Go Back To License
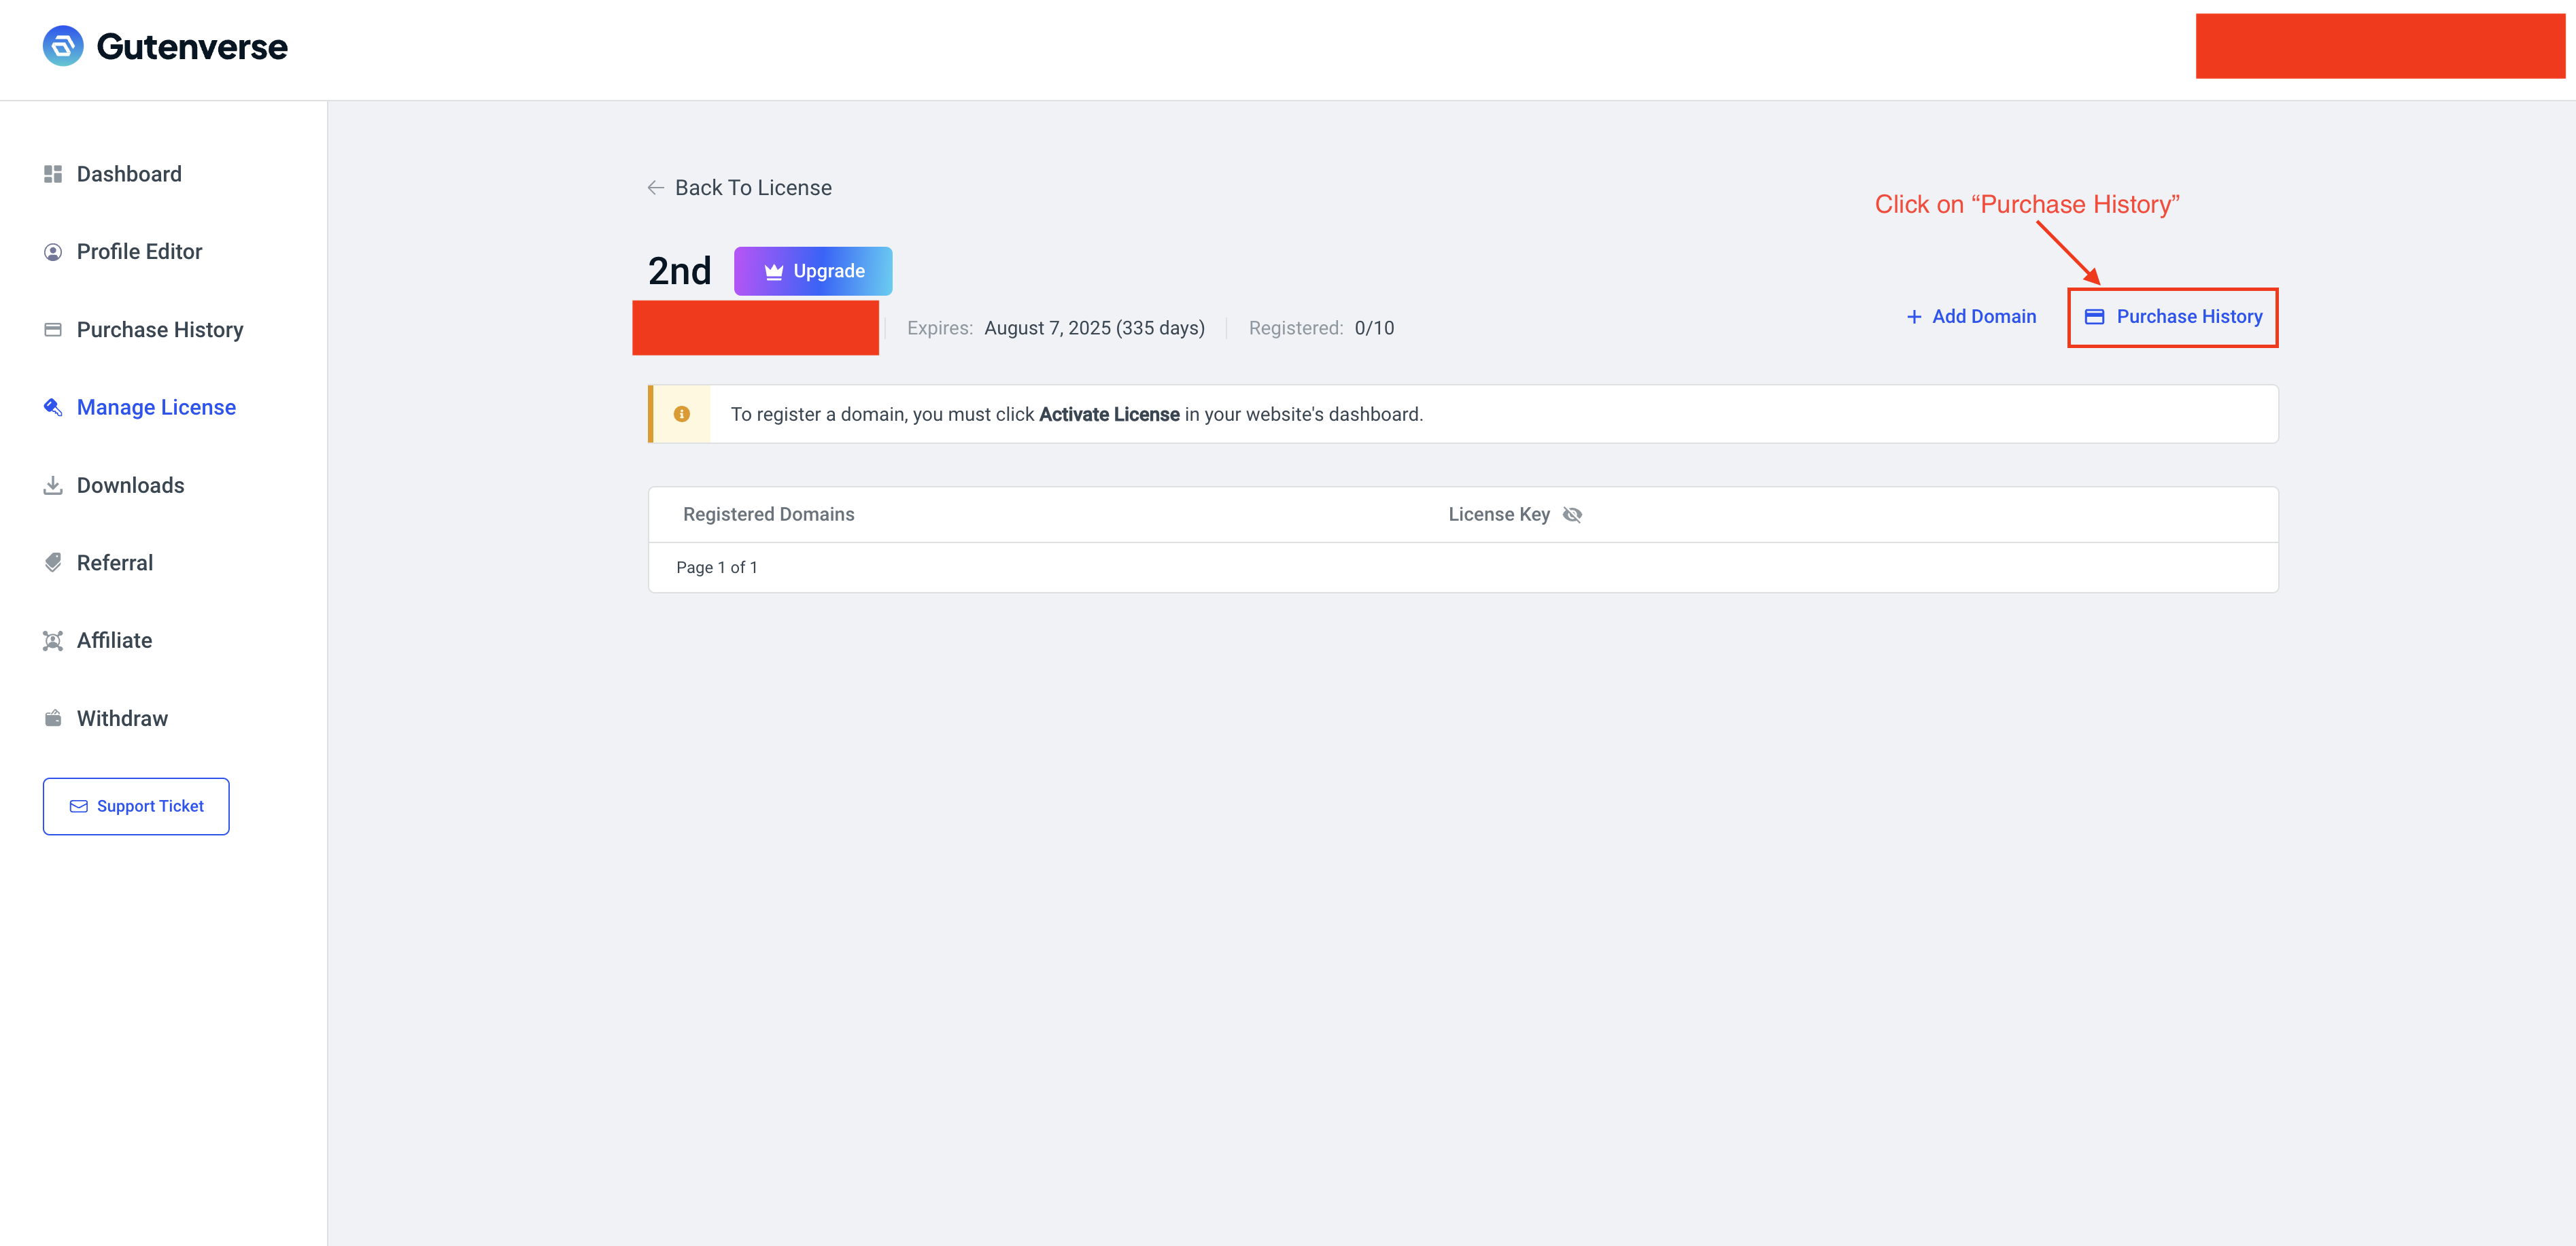Screen dimensions: 2576x1246 (740, 188)
